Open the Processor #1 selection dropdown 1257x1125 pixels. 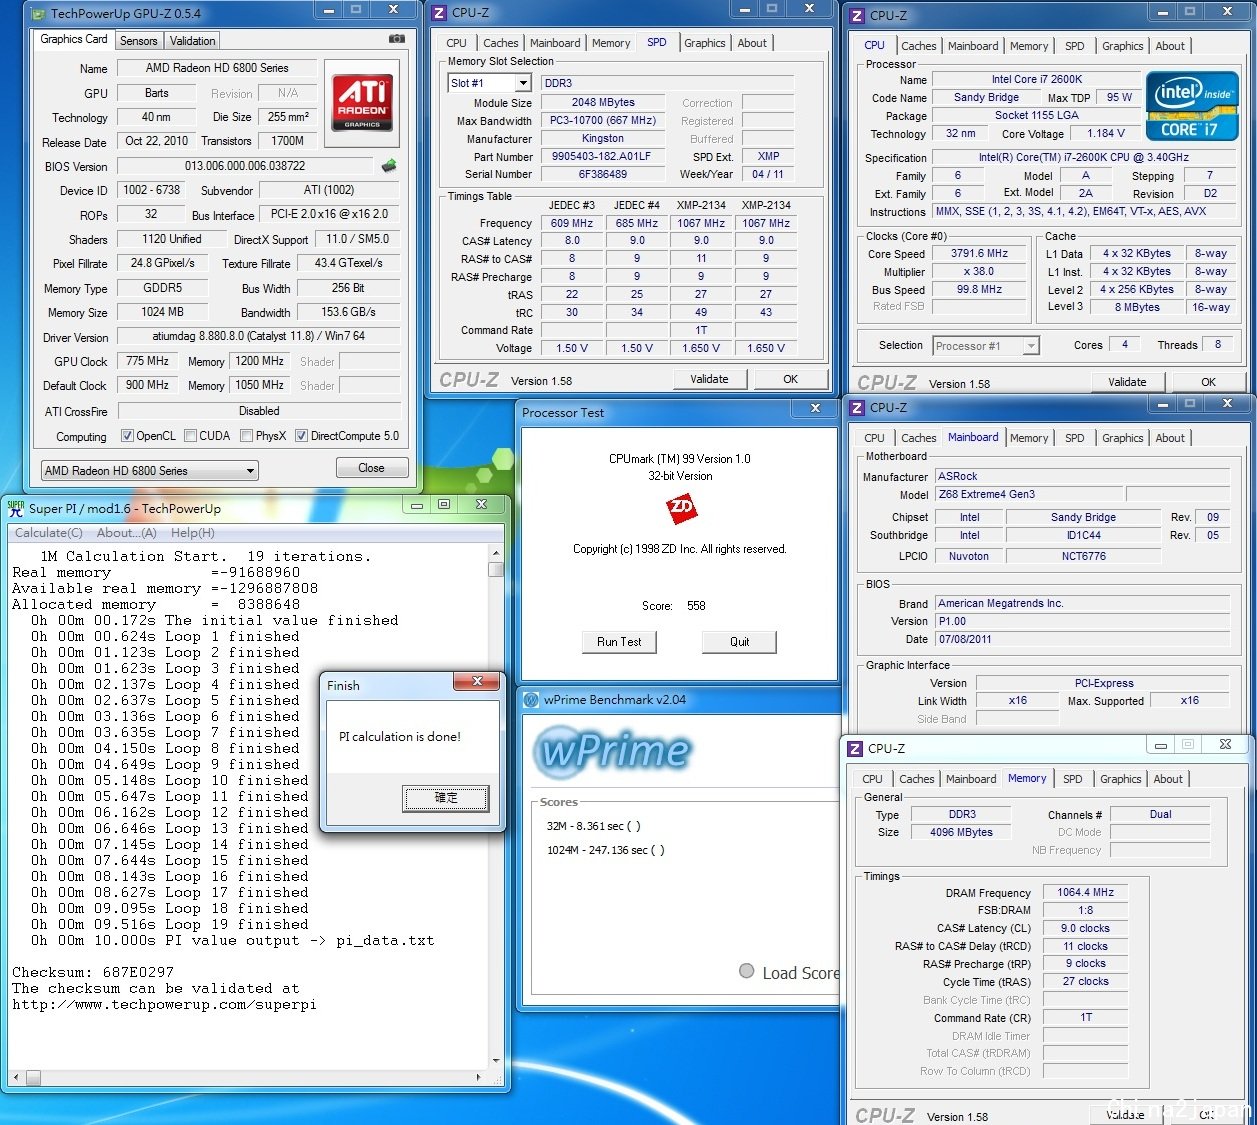pos(986,346)
